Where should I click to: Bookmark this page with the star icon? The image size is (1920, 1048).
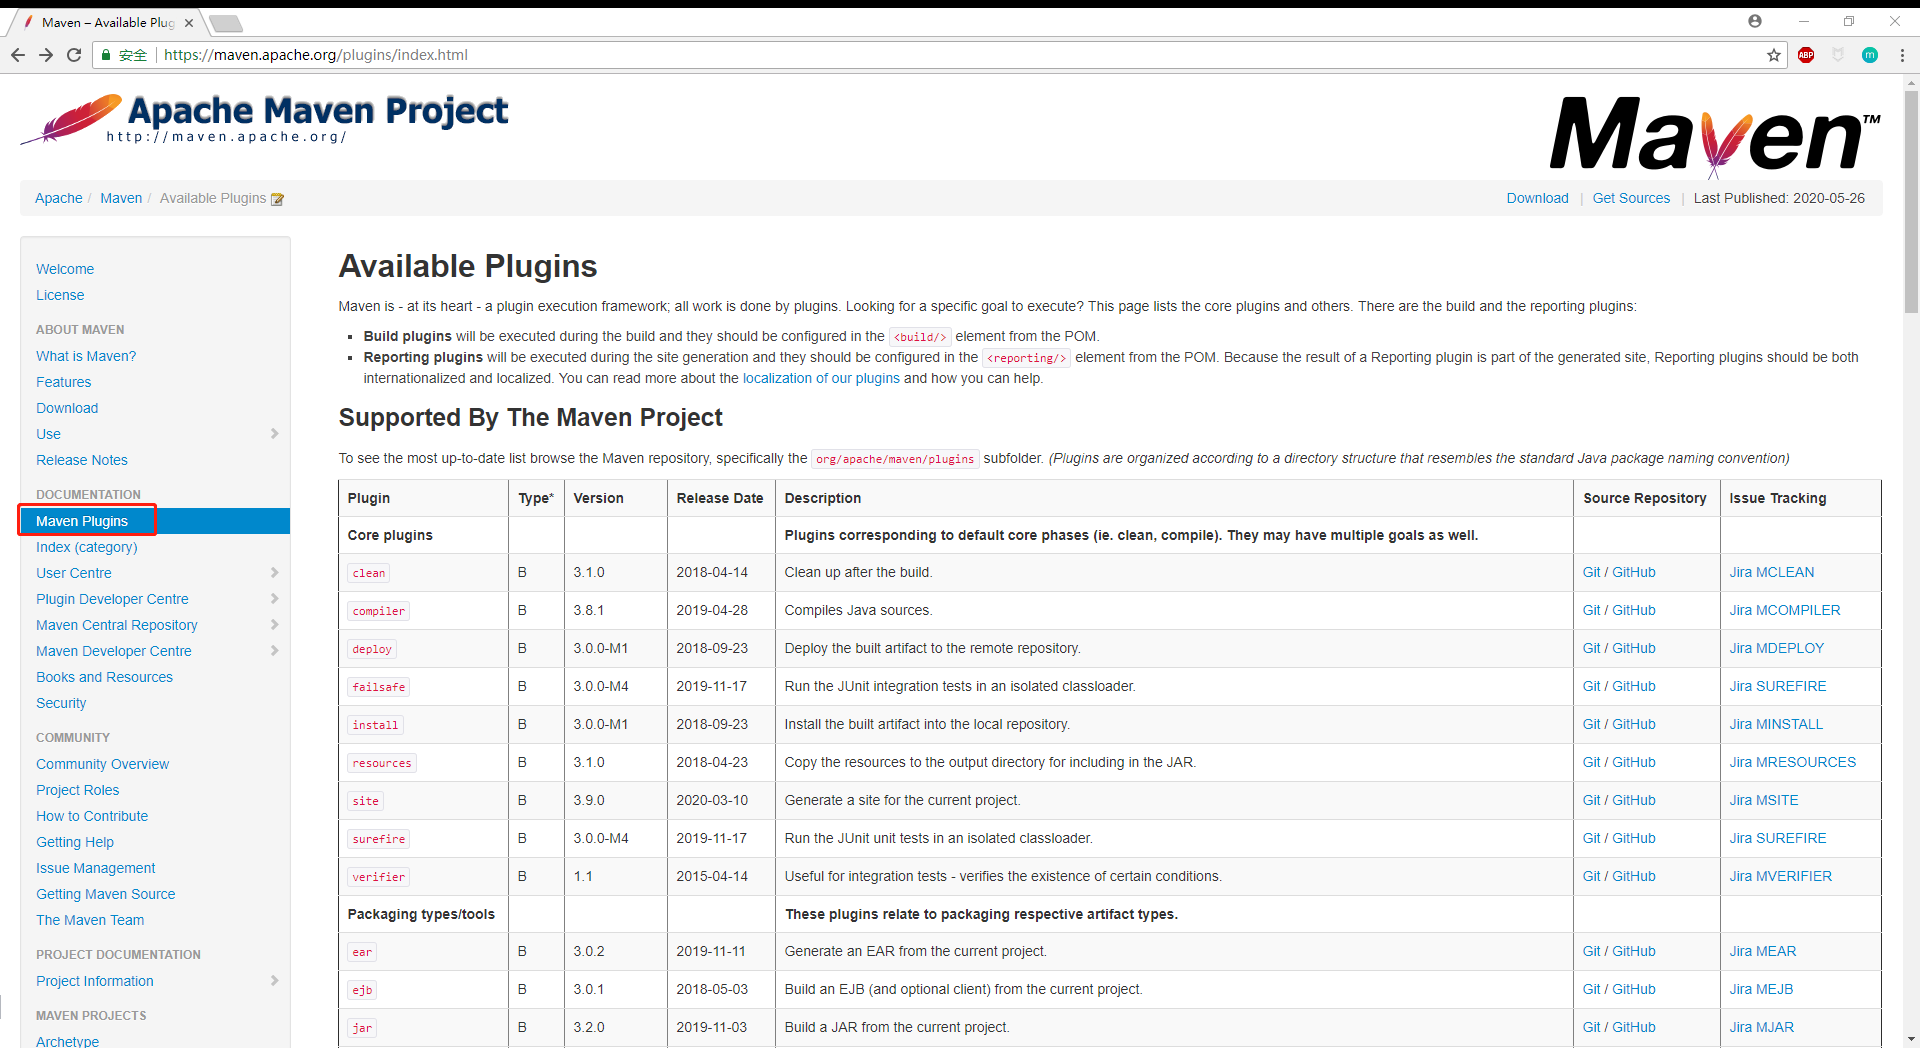tap(1774, 55)
